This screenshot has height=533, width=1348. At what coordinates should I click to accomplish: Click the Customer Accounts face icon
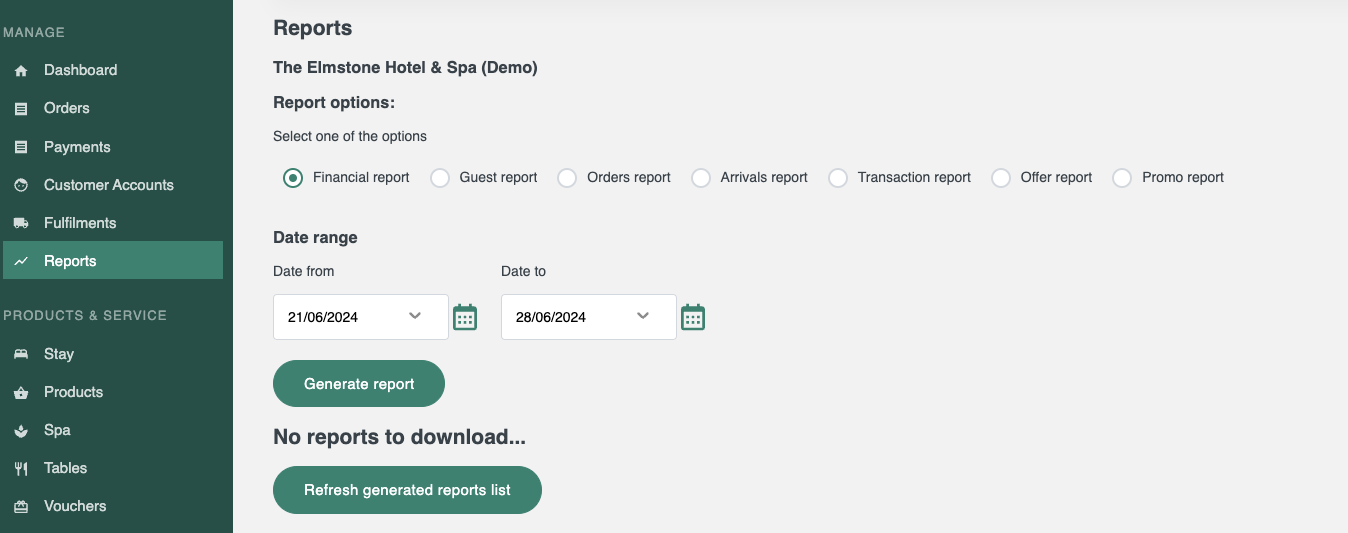click(x=21, y=185)
